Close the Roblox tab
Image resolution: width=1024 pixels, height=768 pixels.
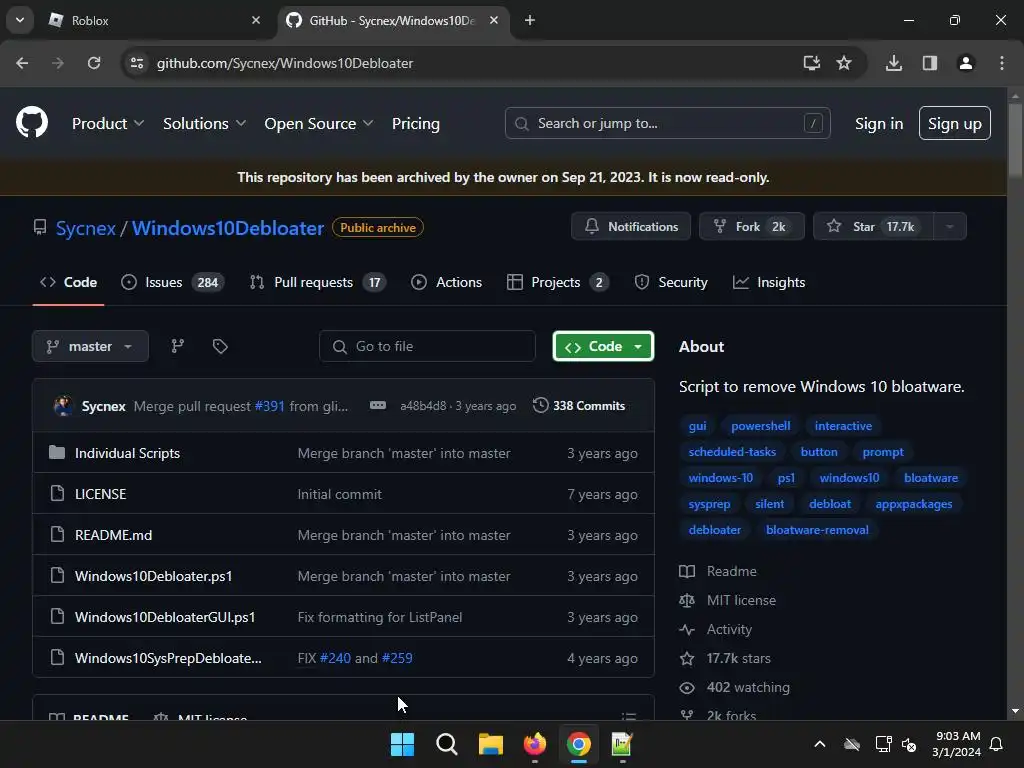click(256, 20)
